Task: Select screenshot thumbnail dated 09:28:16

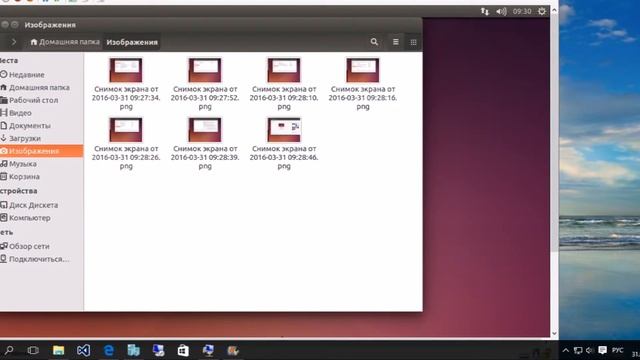Action: tap(362, 70)
